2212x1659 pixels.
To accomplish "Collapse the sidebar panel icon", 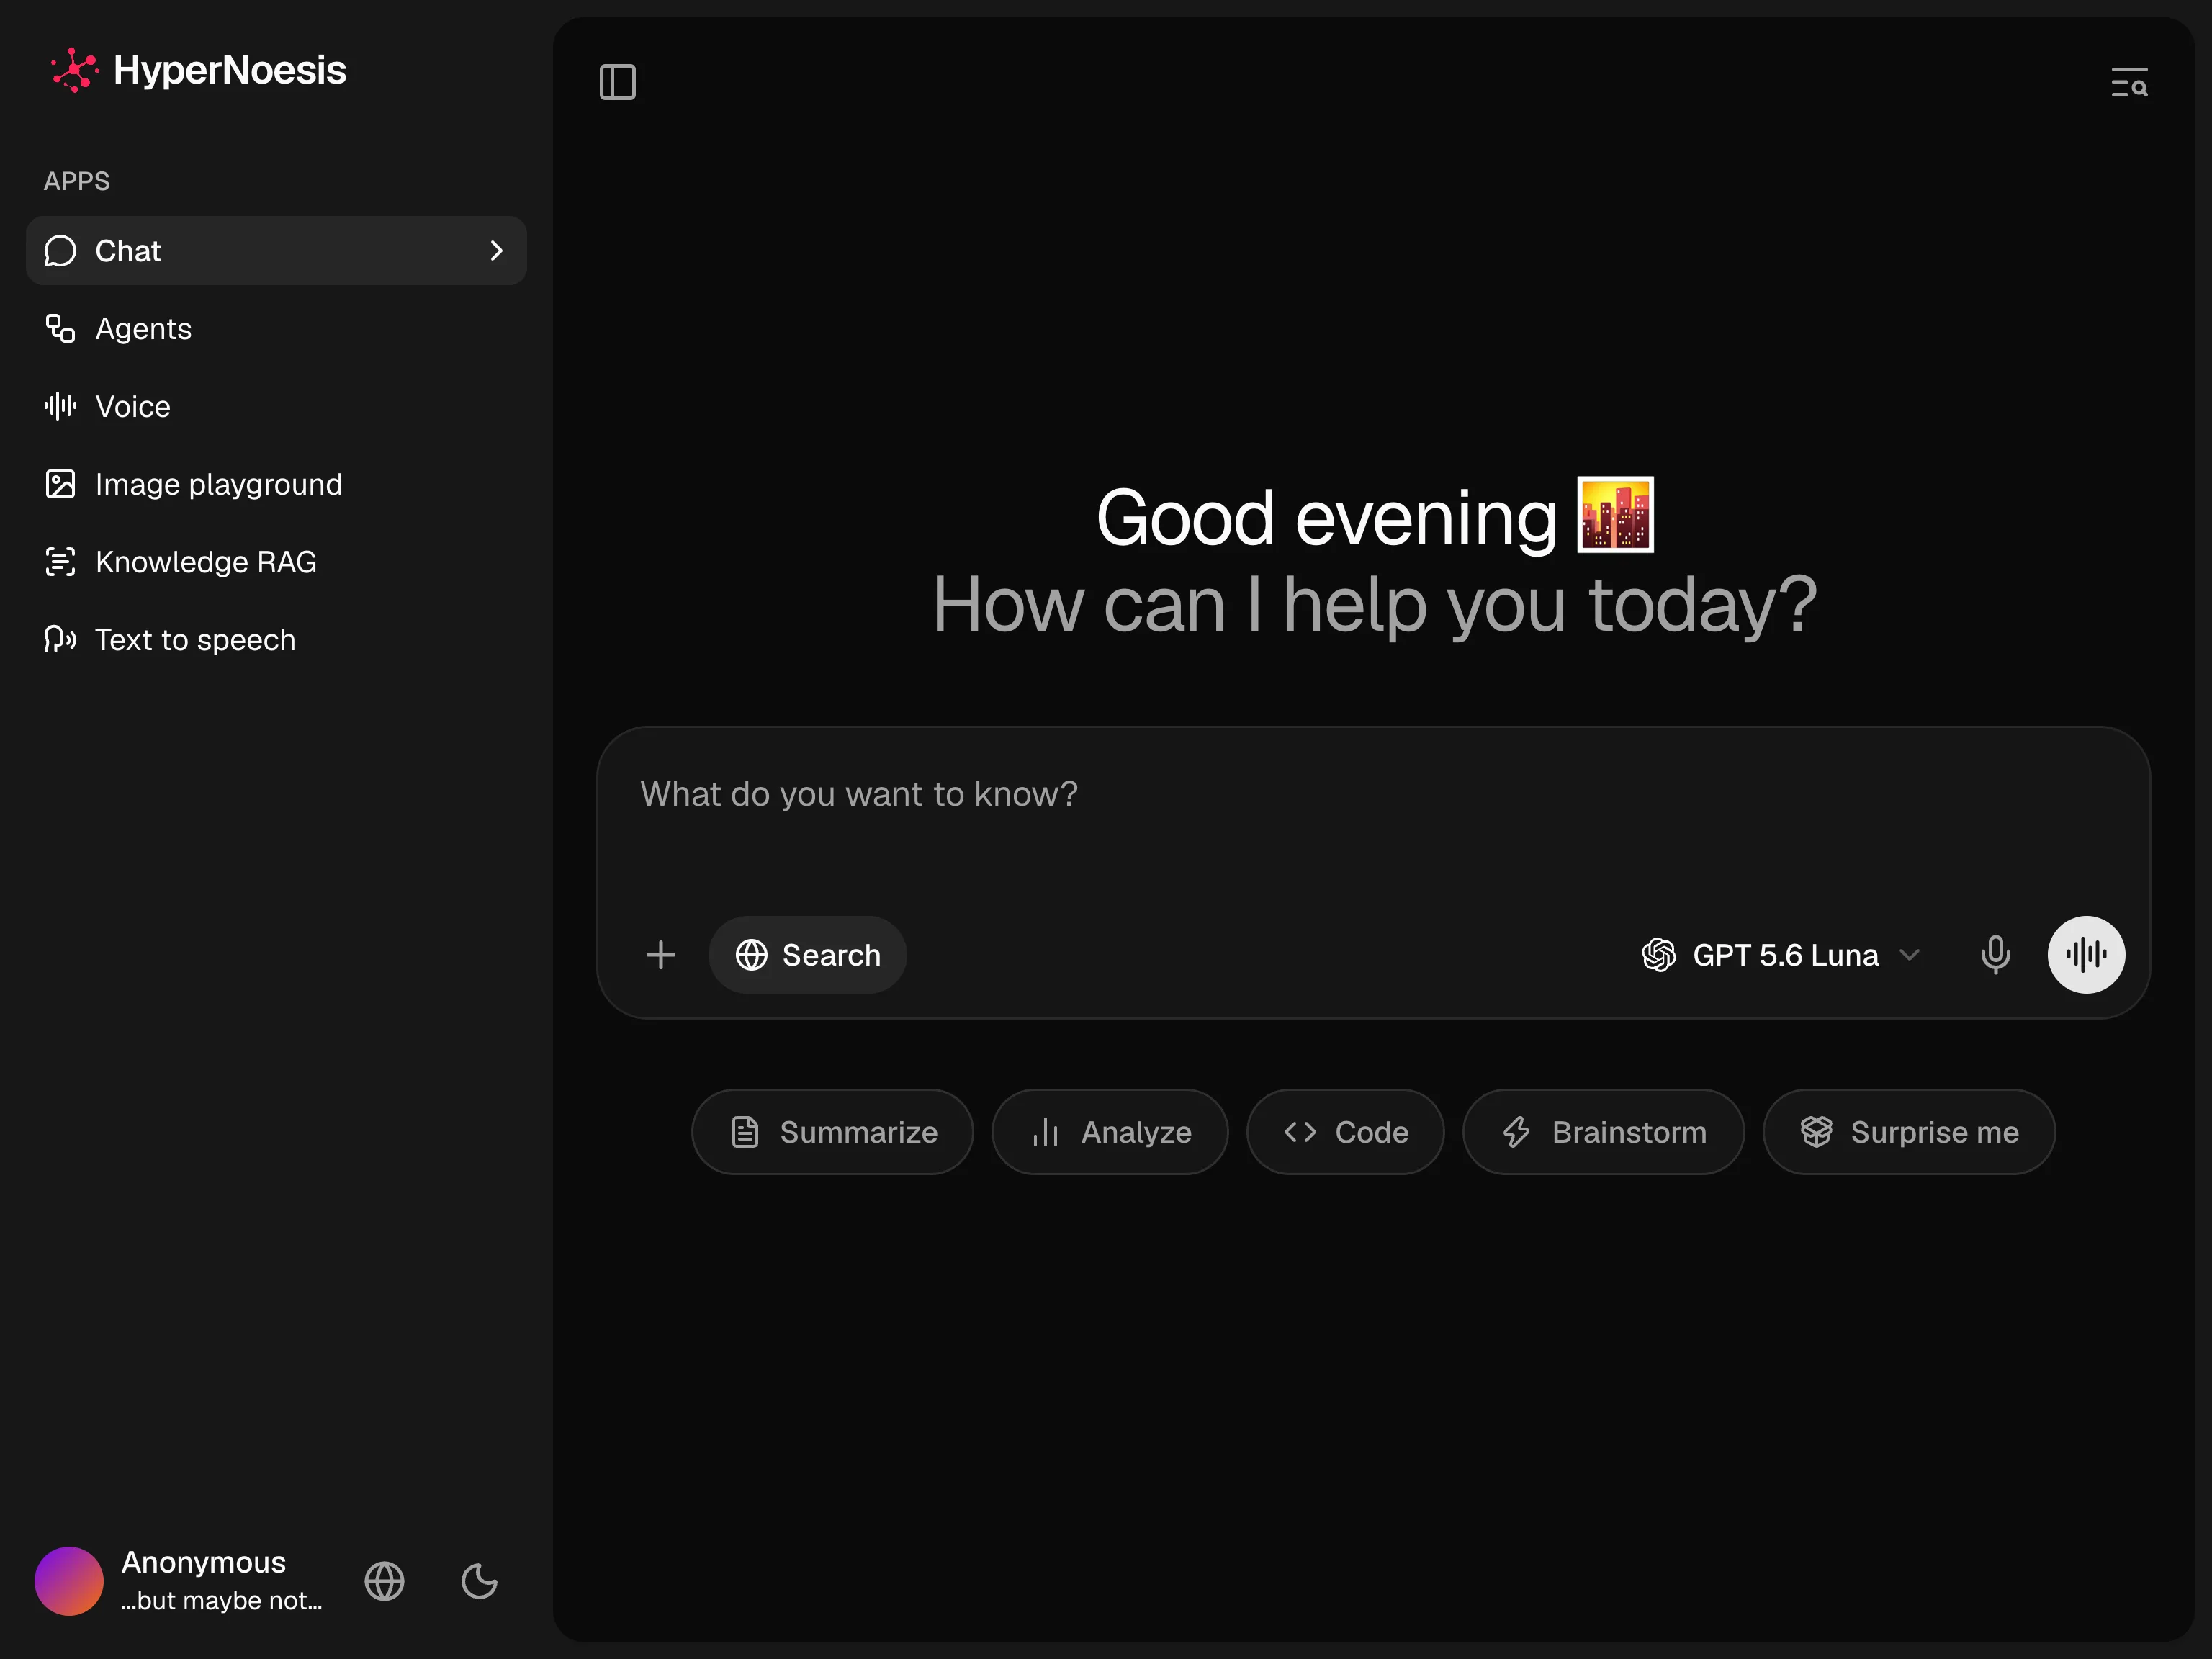I will click(x=617, y=82).
